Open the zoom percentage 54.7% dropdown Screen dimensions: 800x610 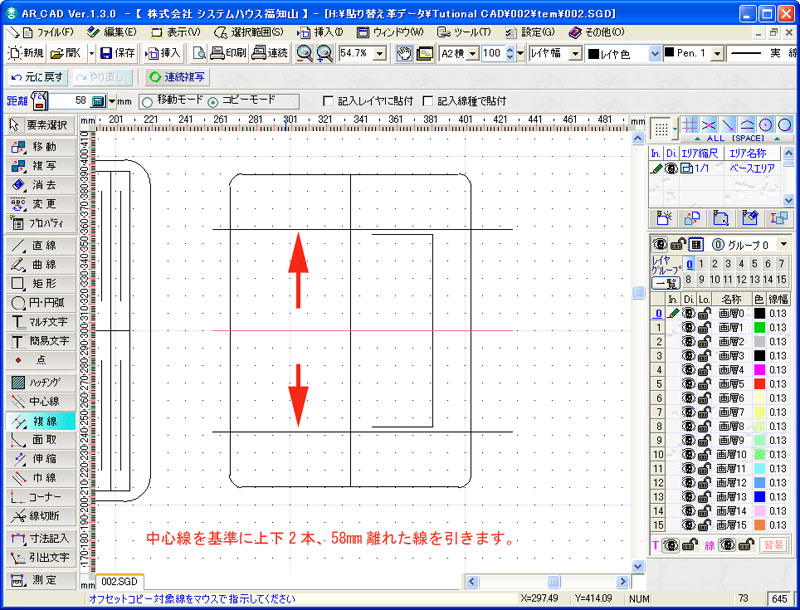click(380, 53)
